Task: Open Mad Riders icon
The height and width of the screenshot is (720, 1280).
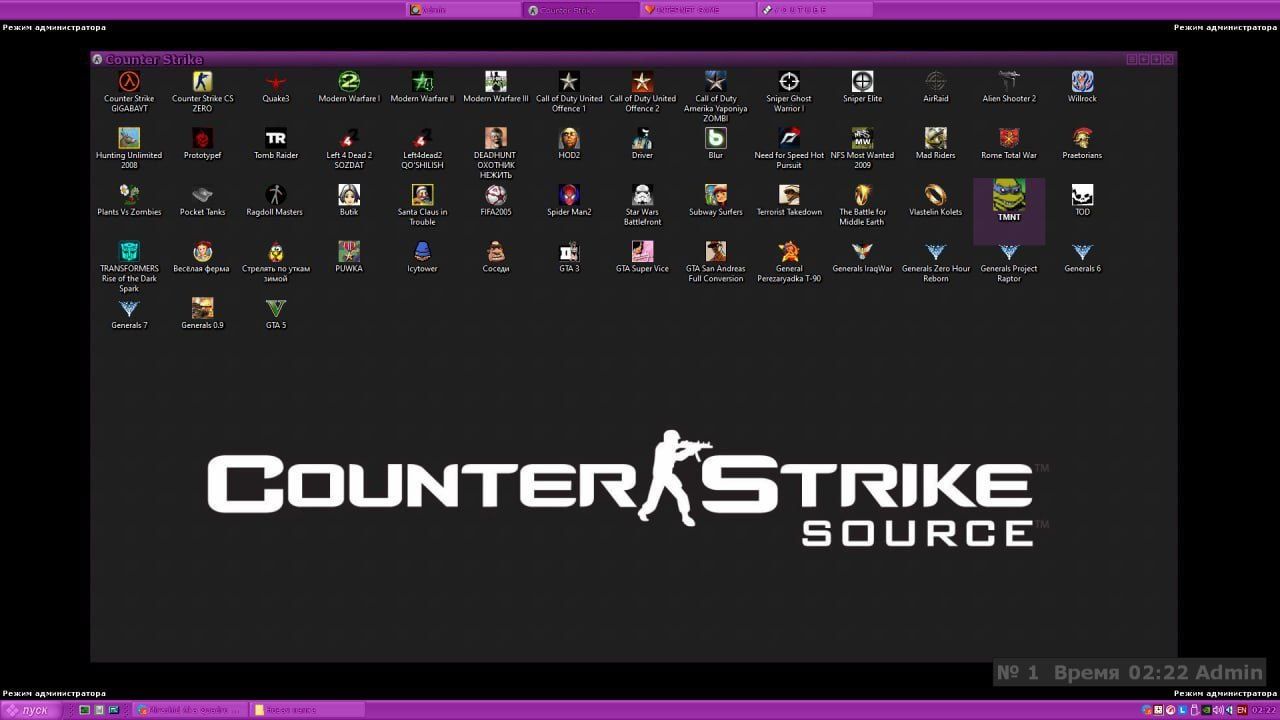Action: (936, 138)
